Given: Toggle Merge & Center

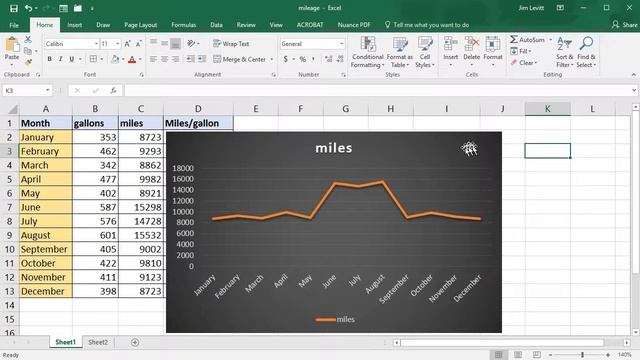Looking at the screenshot, I should [x=240, y=59].
